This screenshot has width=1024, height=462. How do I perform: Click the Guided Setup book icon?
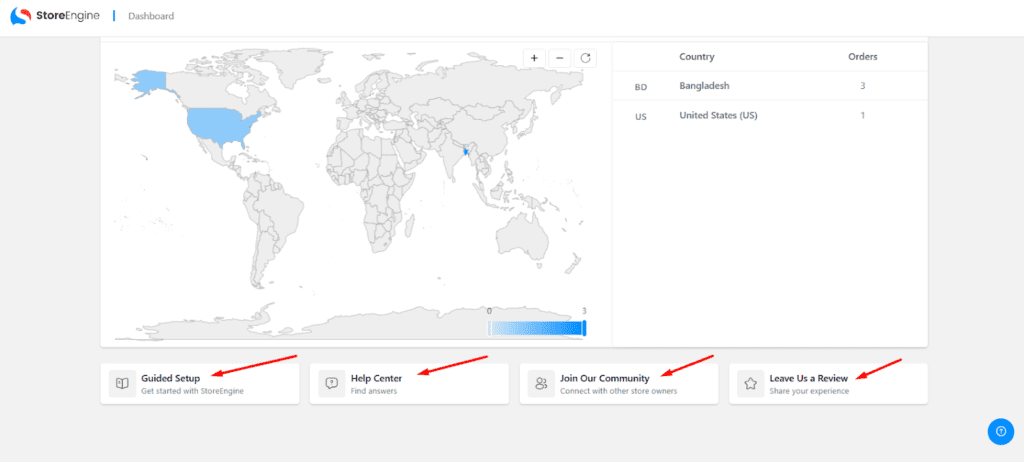pyautogui.click(x=122, y=384)
